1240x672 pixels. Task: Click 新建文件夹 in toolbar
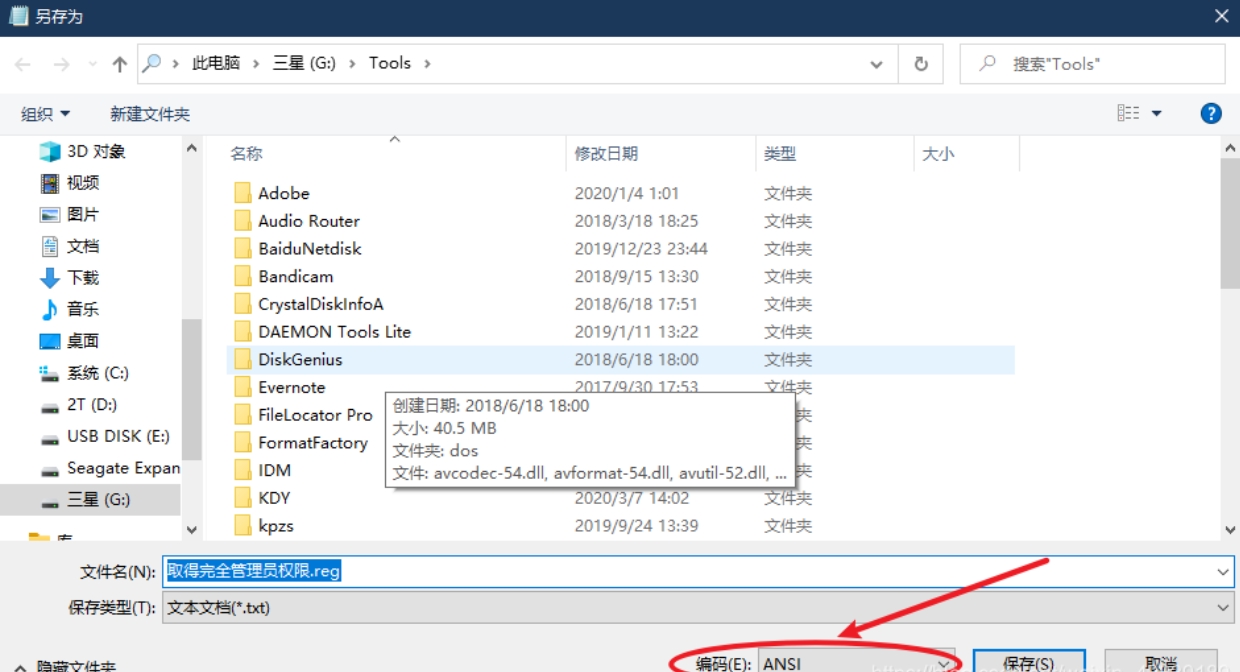click(x=150, y=114)
